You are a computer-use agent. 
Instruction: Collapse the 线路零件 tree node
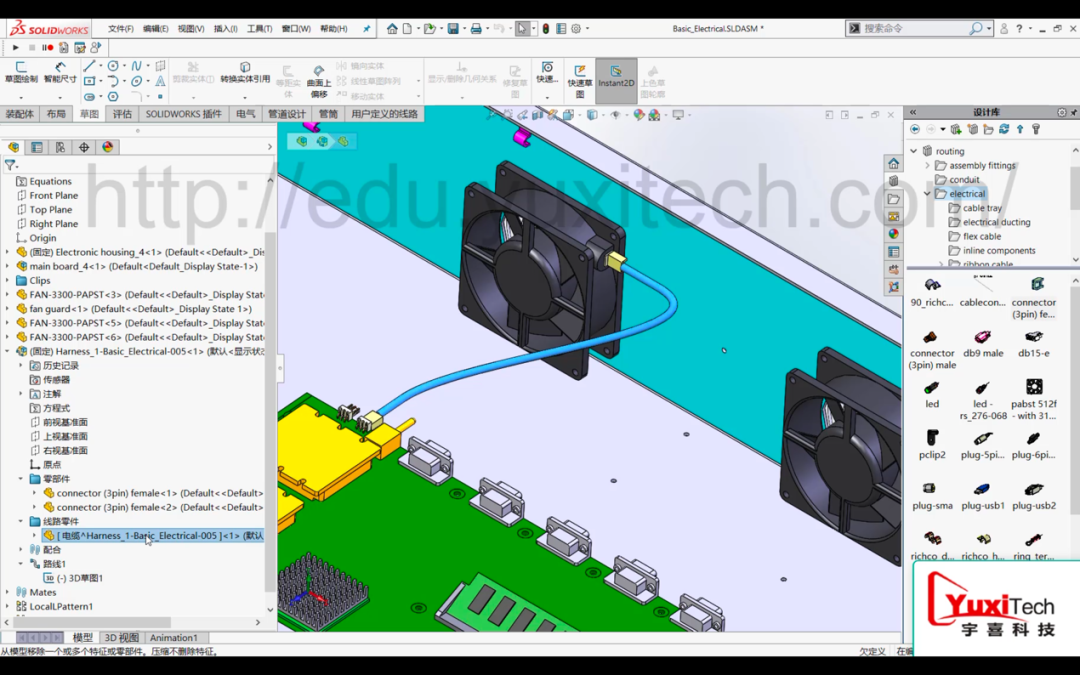(x=21, y=521)
